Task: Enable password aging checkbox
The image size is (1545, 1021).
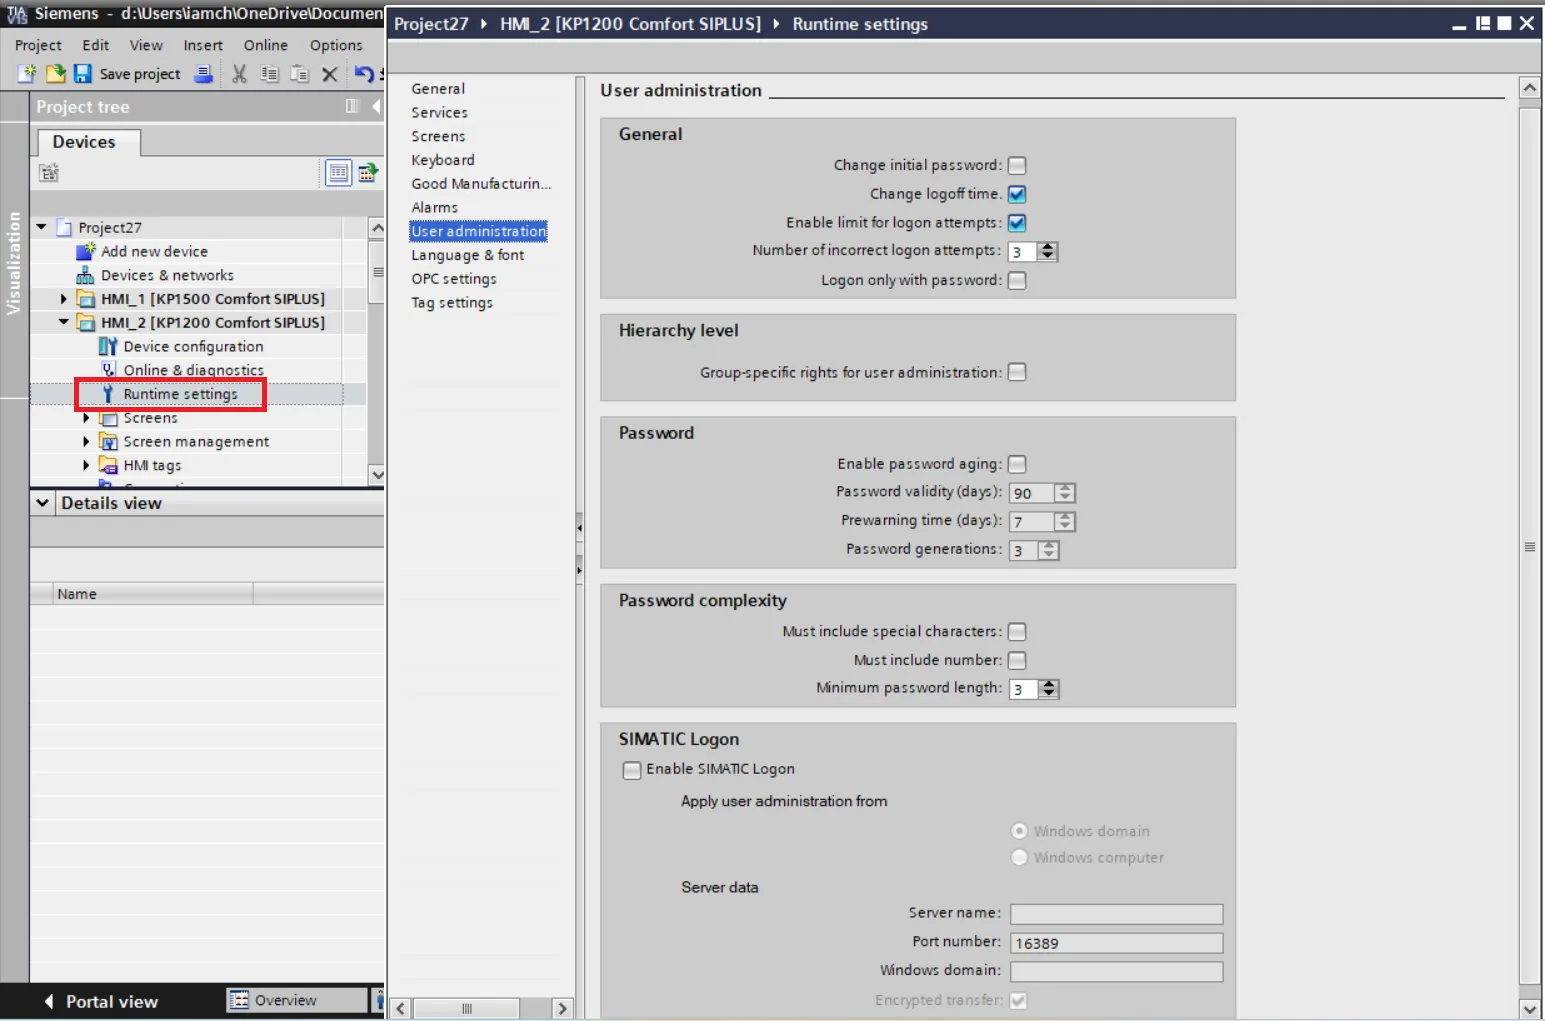Action: (1017, 464)
